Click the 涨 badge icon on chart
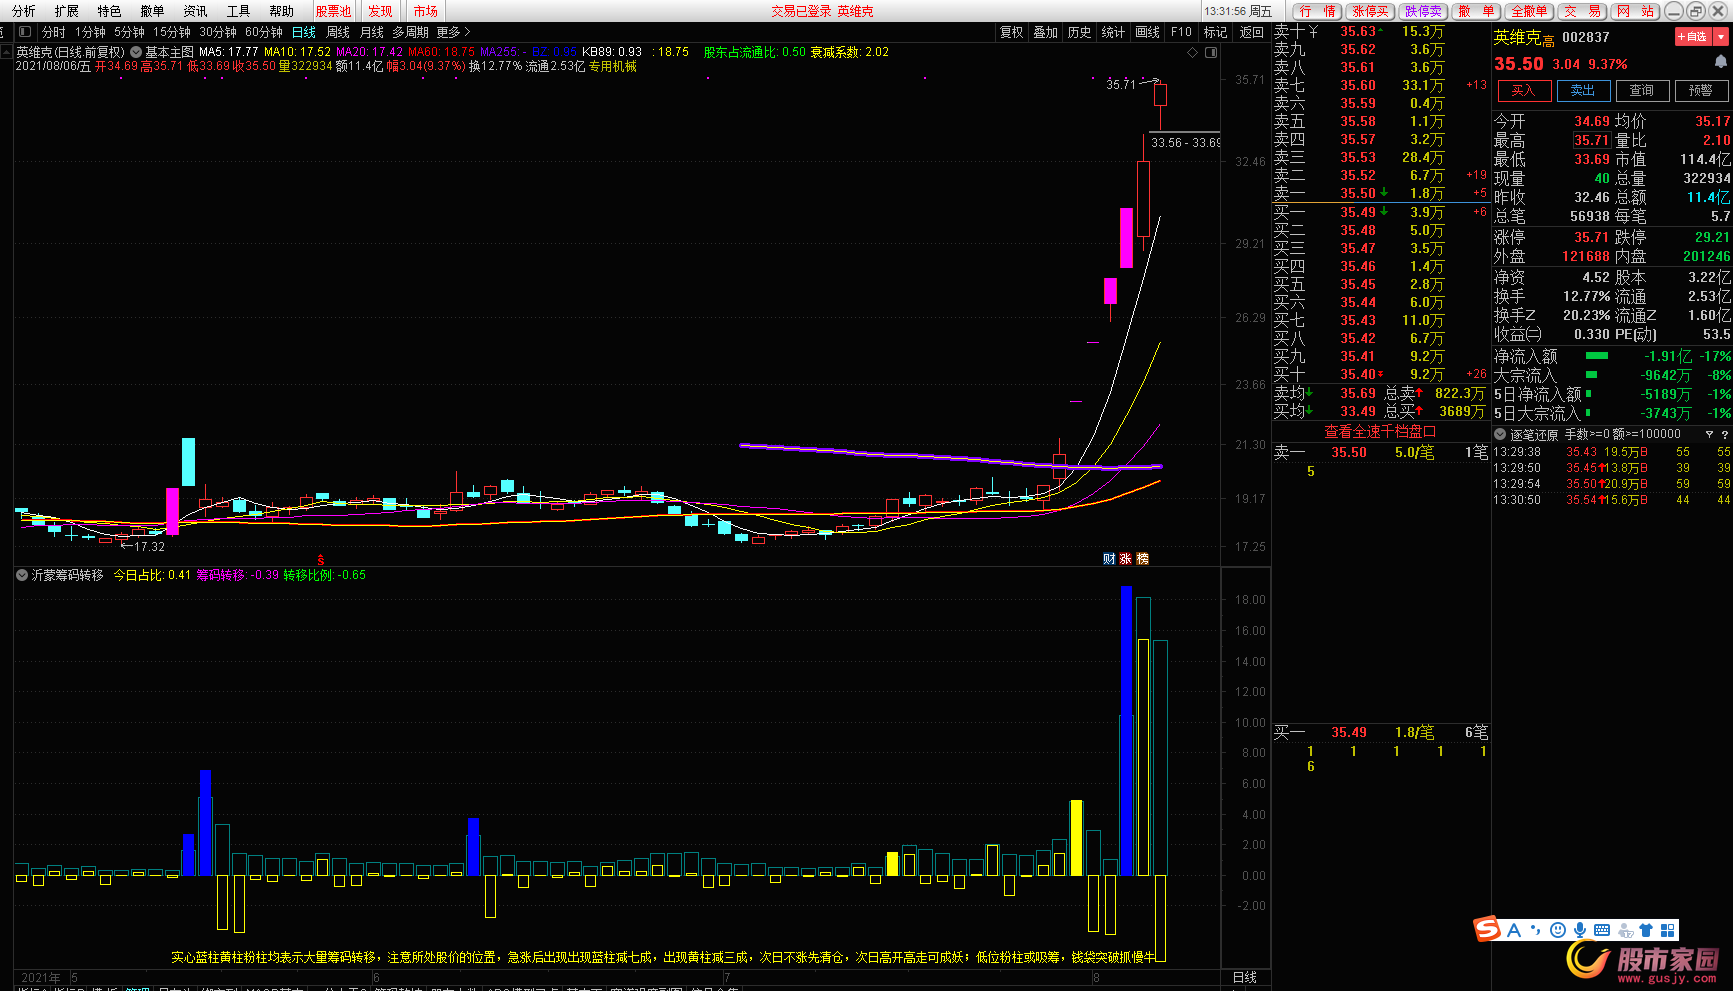Screen dimensions: 1733x991 (x=1126, y=559)
